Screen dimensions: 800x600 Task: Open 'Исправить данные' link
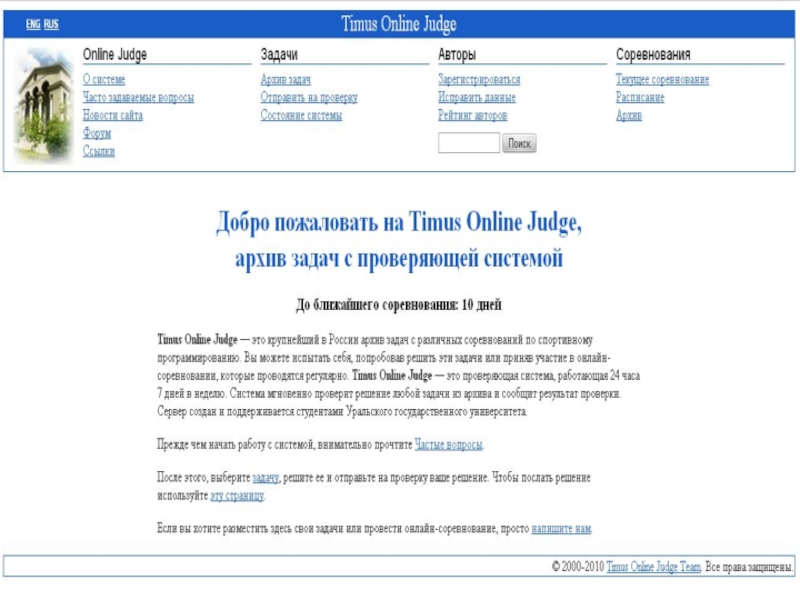(477, 97)
